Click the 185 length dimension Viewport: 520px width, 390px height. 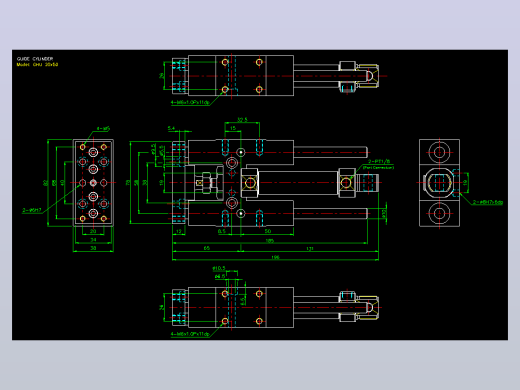pyautogui.click(x=270, y=240)
